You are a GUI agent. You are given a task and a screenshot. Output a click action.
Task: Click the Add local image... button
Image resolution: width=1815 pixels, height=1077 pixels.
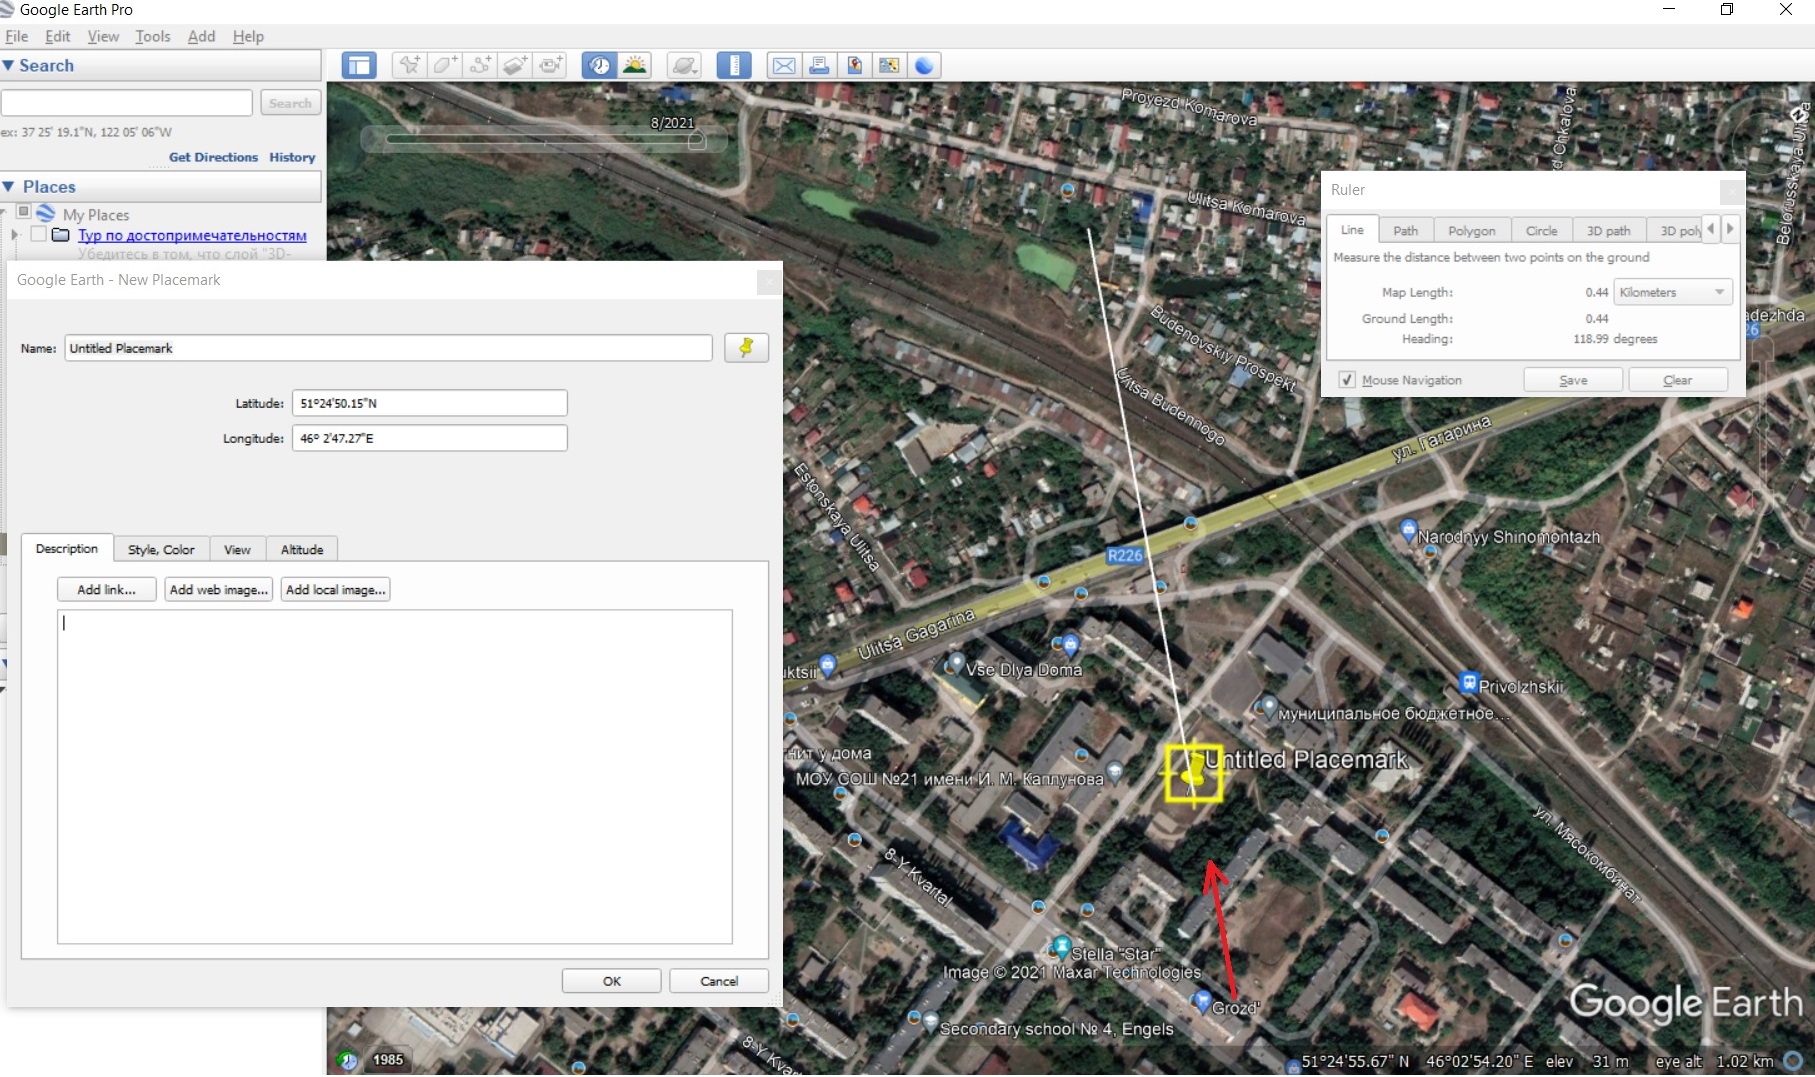(335, 589)
